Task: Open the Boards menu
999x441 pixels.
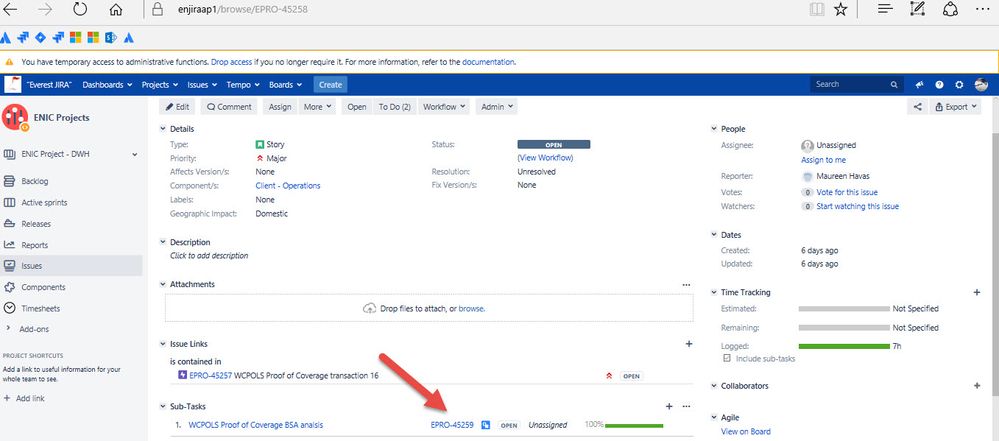Action: coord(285,85)
